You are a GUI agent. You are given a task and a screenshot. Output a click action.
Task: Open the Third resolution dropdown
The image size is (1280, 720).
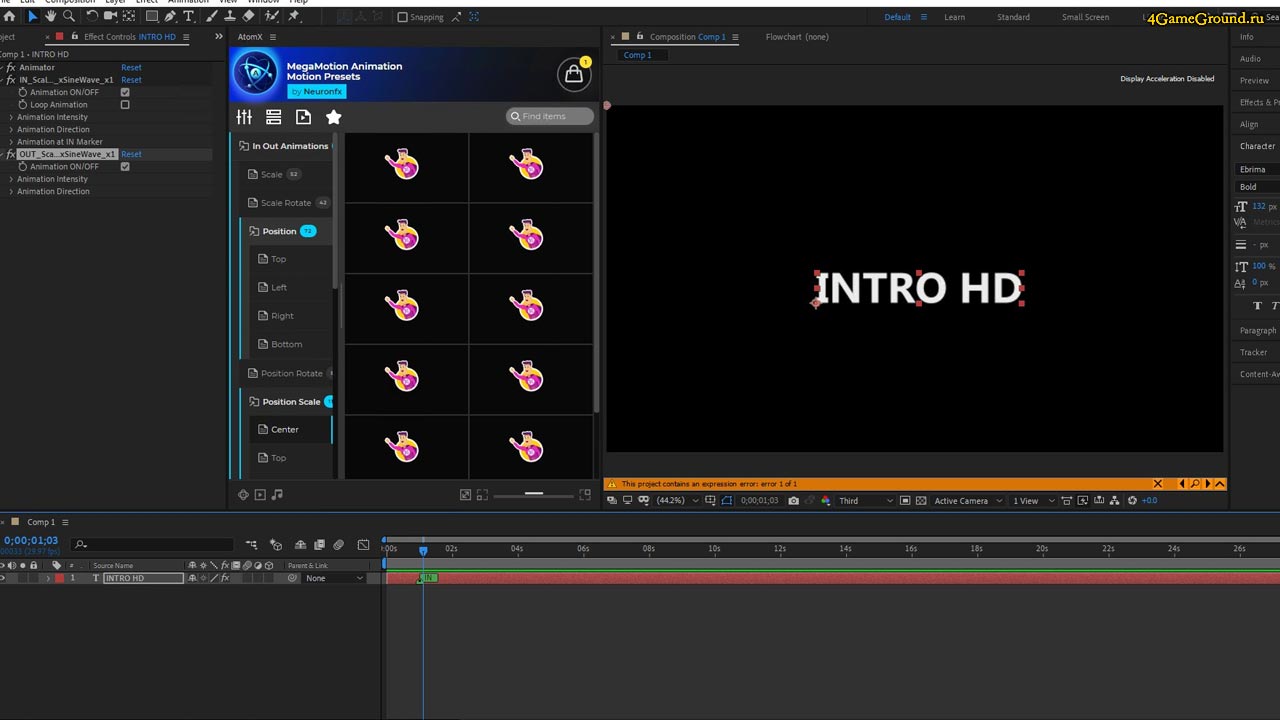point(864,500)
